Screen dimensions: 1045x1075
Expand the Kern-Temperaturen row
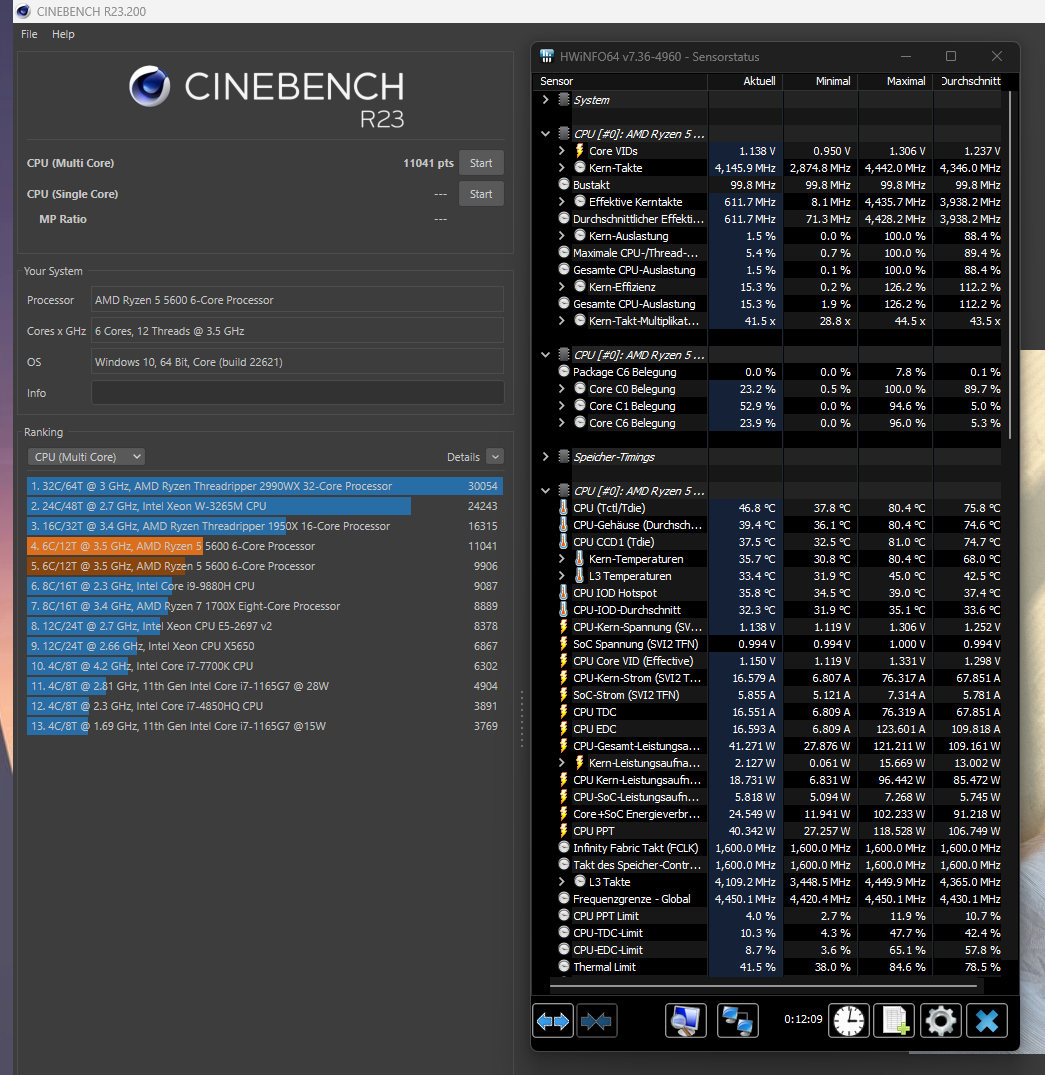point(562,559)
